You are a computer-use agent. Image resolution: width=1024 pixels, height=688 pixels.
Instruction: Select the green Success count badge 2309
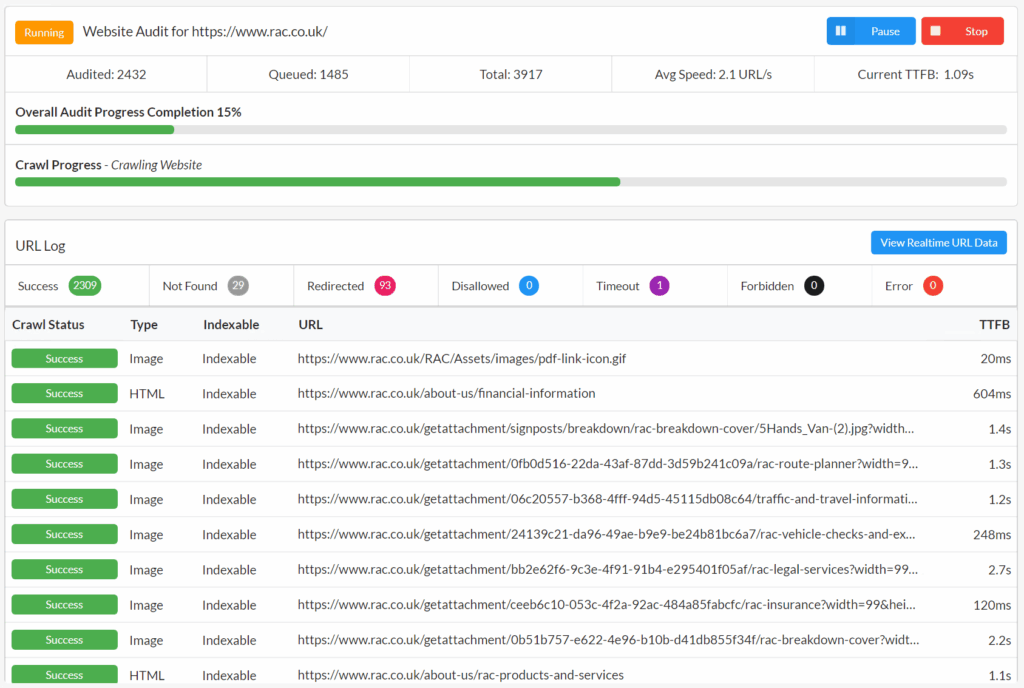tap(85, 286)
